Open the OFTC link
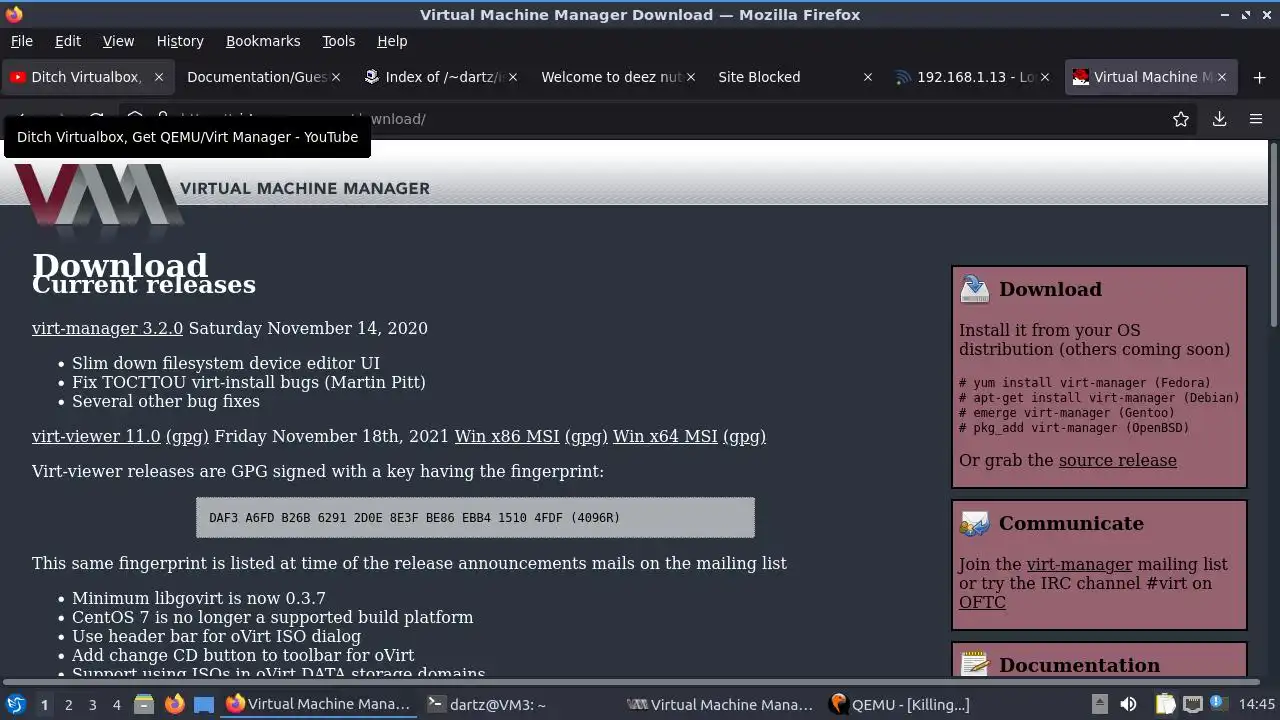Image resolution: width=1280 pixels, height=720 pixels. click(982, 602)
